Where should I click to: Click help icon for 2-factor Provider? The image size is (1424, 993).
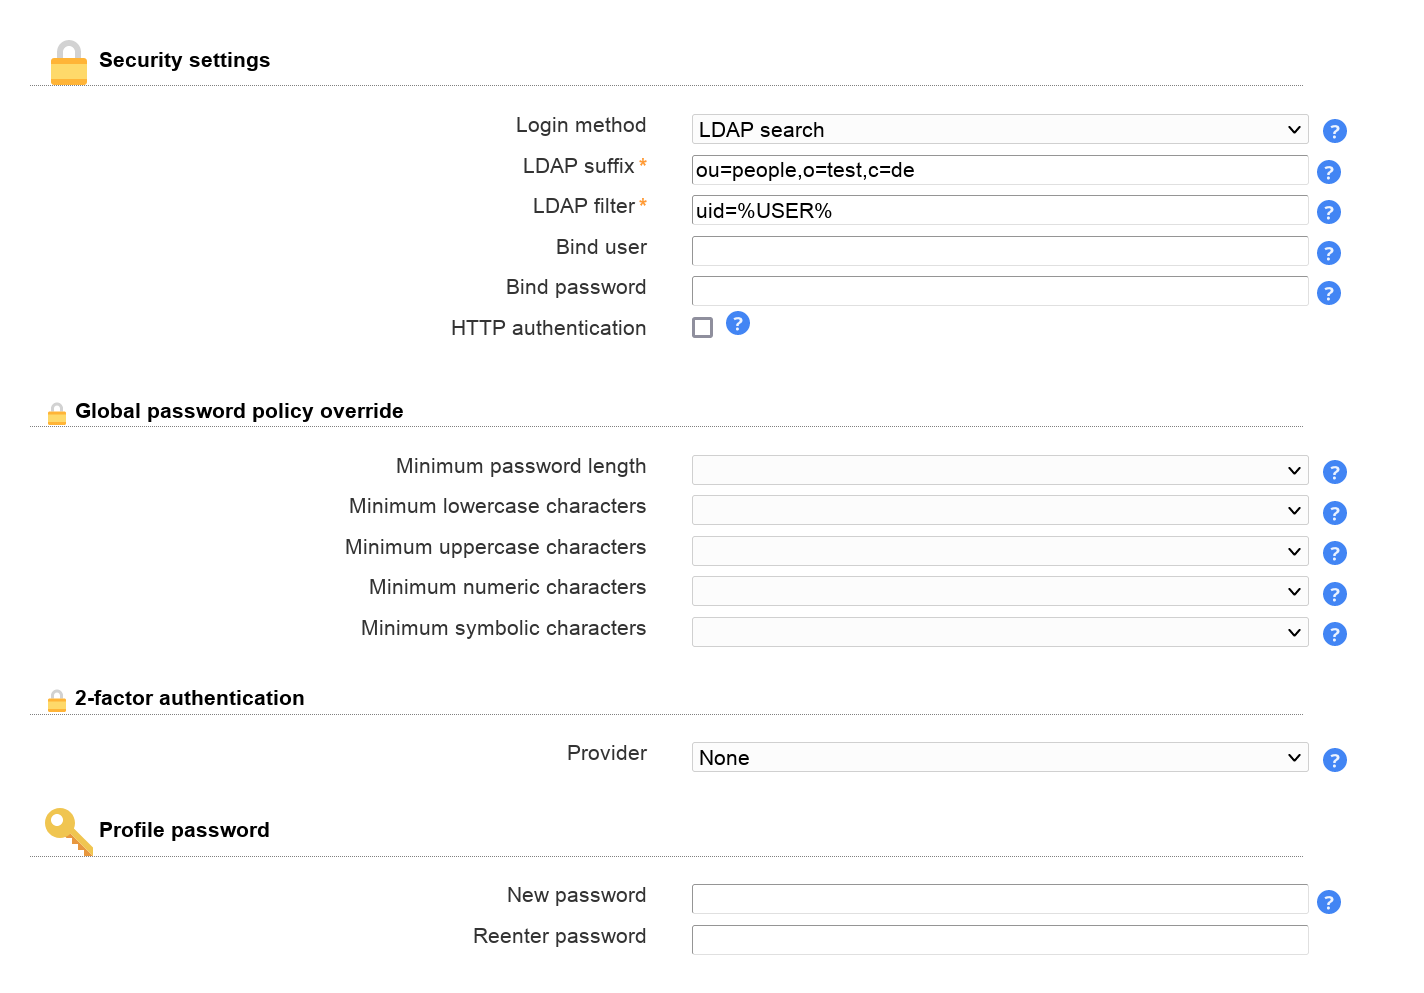(x=1334, y=760)
